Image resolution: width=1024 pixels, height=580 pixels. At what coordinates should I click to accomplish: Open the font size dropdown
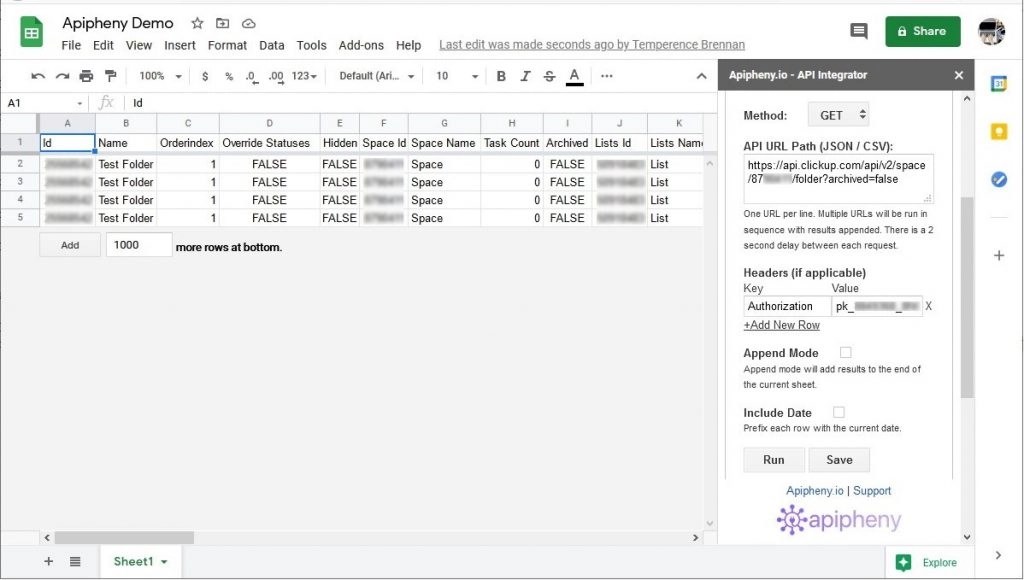click(x=466, y=76)
